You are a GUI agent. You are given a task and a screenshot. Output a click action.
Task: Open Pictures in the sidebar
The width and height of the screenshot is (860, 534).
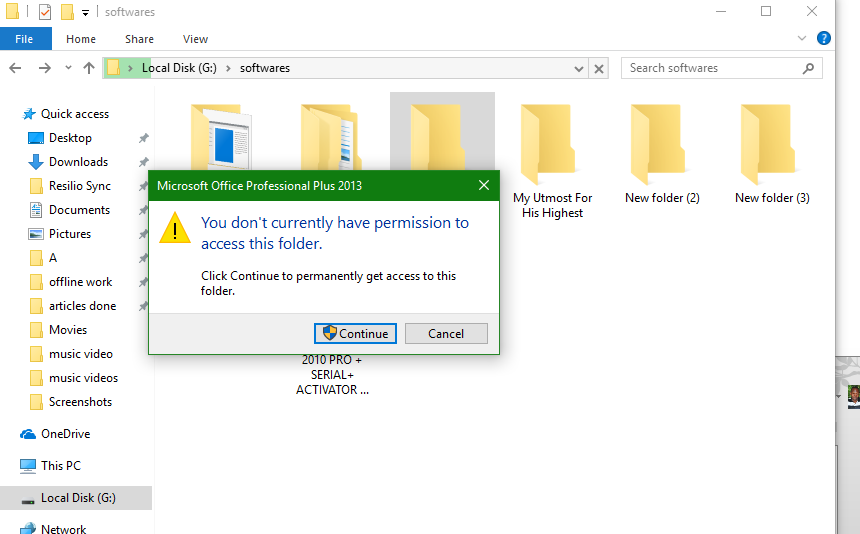[x=70, y=234]
